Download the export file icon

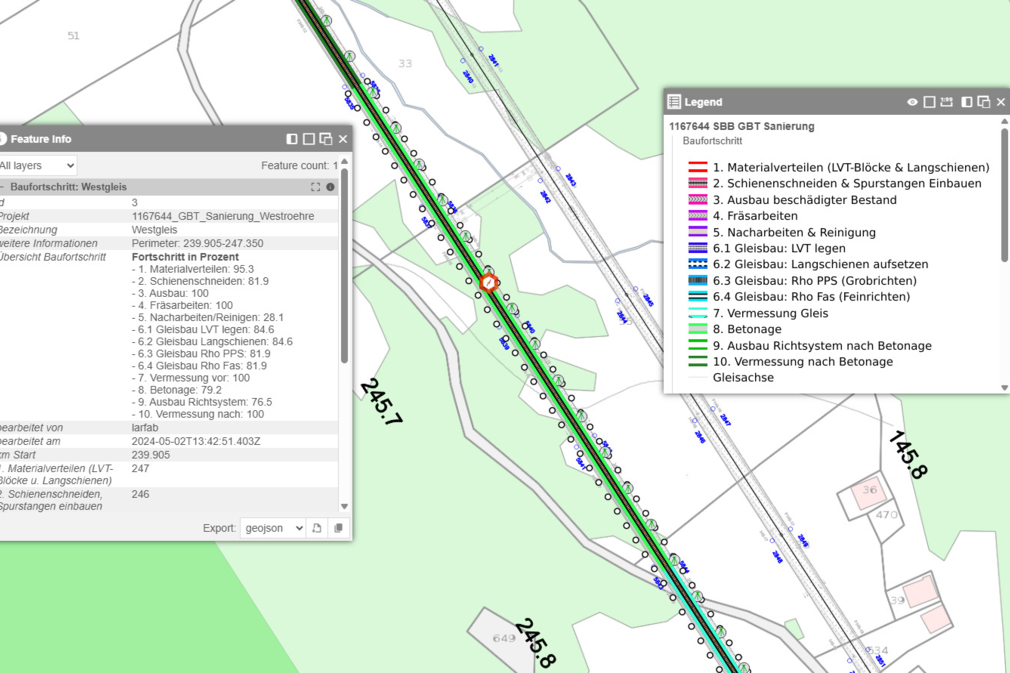317,528
